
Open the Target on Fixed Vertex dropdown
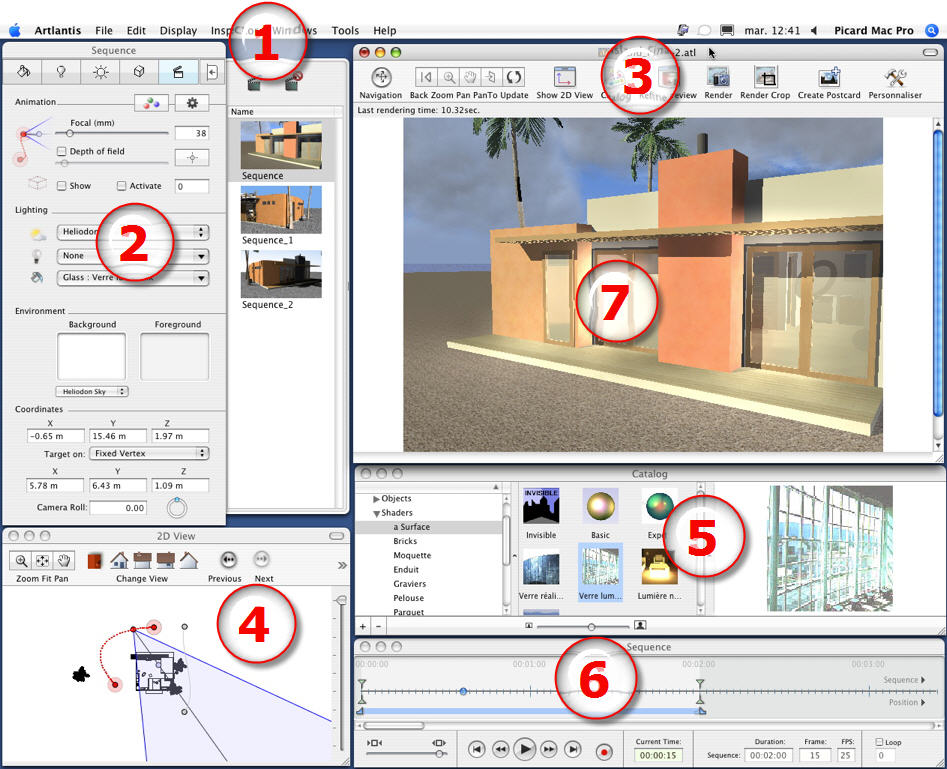tap(149, 453)
